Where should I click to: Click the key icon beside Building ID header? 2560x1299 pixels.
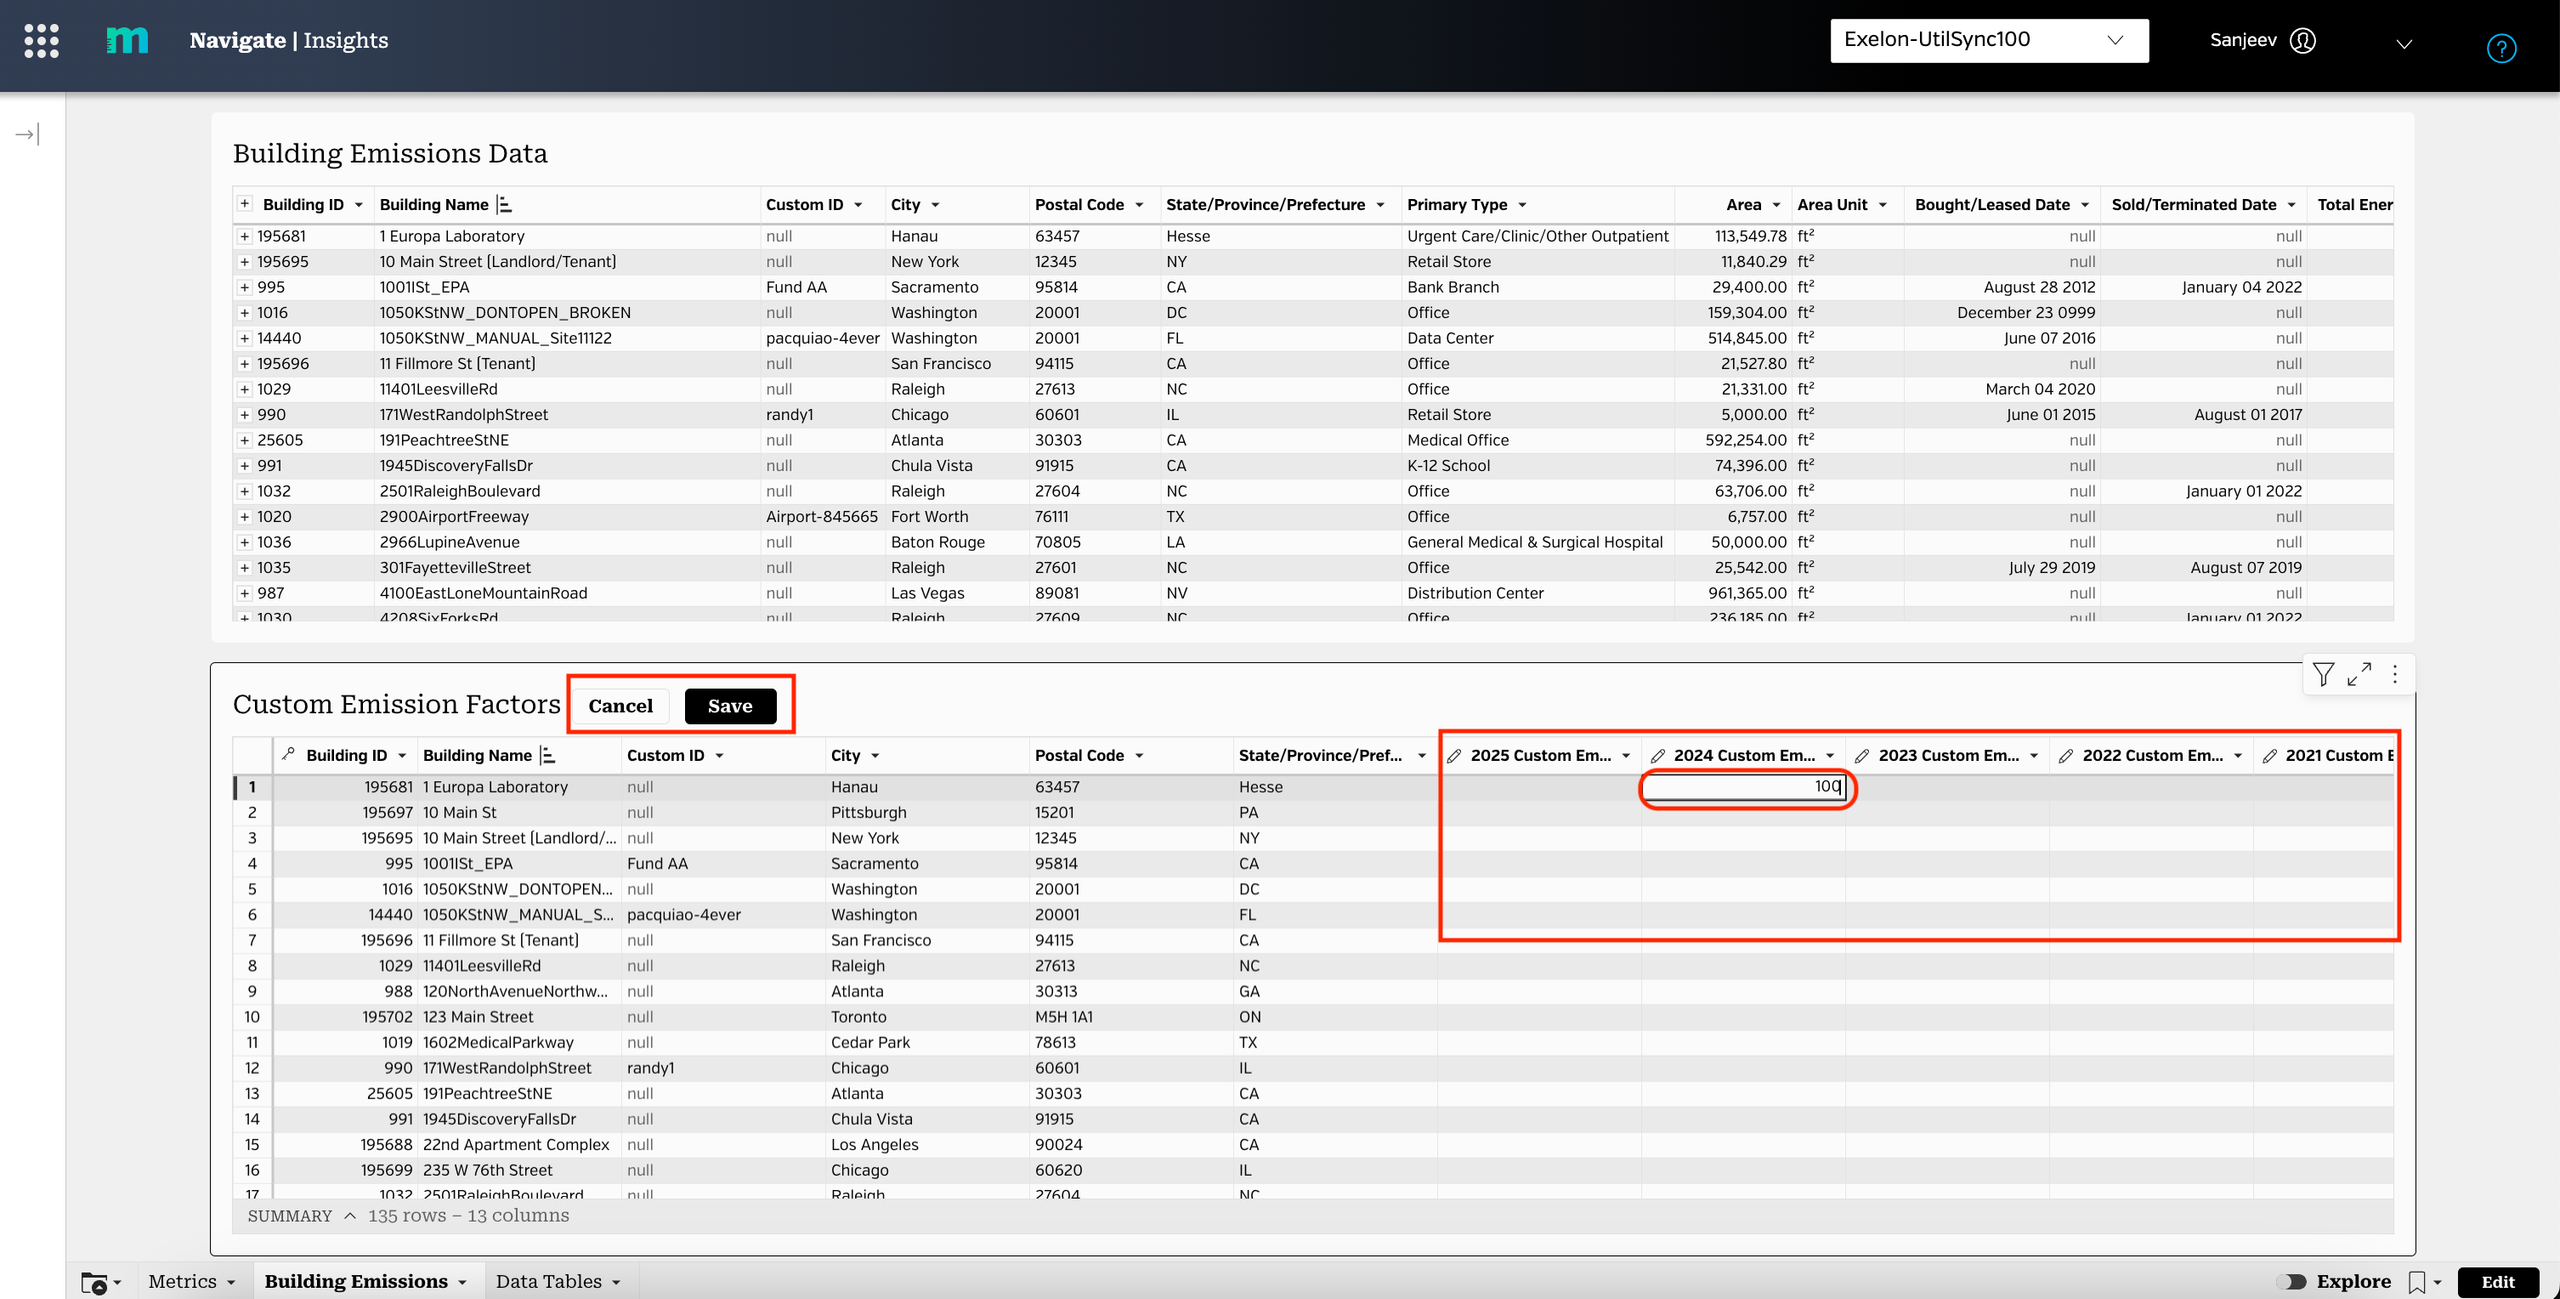pos(288,755)
